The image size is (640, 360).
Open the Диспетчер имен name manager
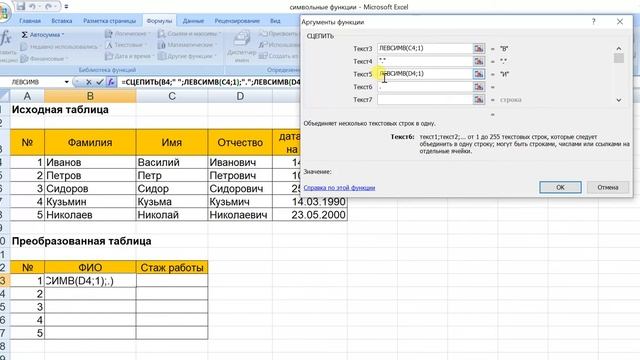point(241,47)
